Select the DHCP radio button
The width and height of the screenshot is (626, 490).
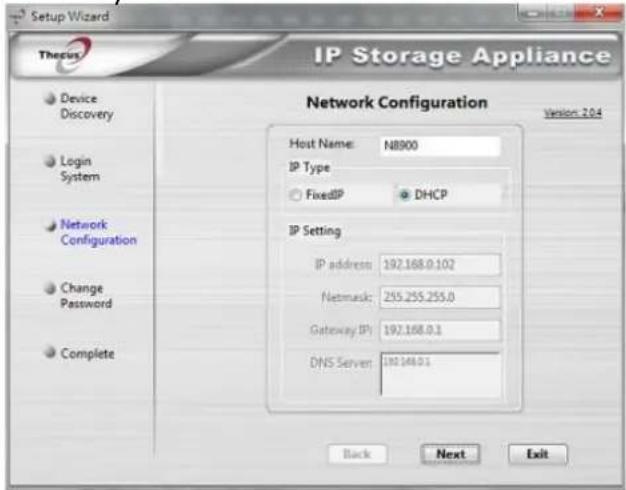[405, 195]
